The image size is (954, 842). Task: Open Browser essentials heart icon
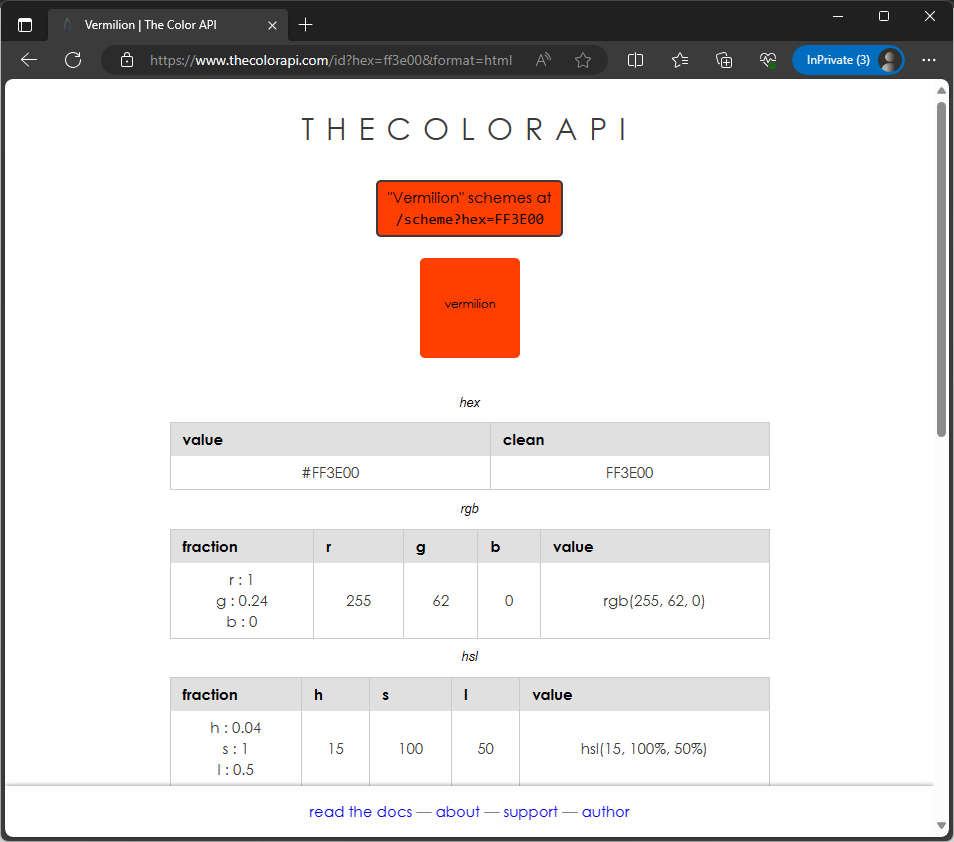tap(768, 60)
